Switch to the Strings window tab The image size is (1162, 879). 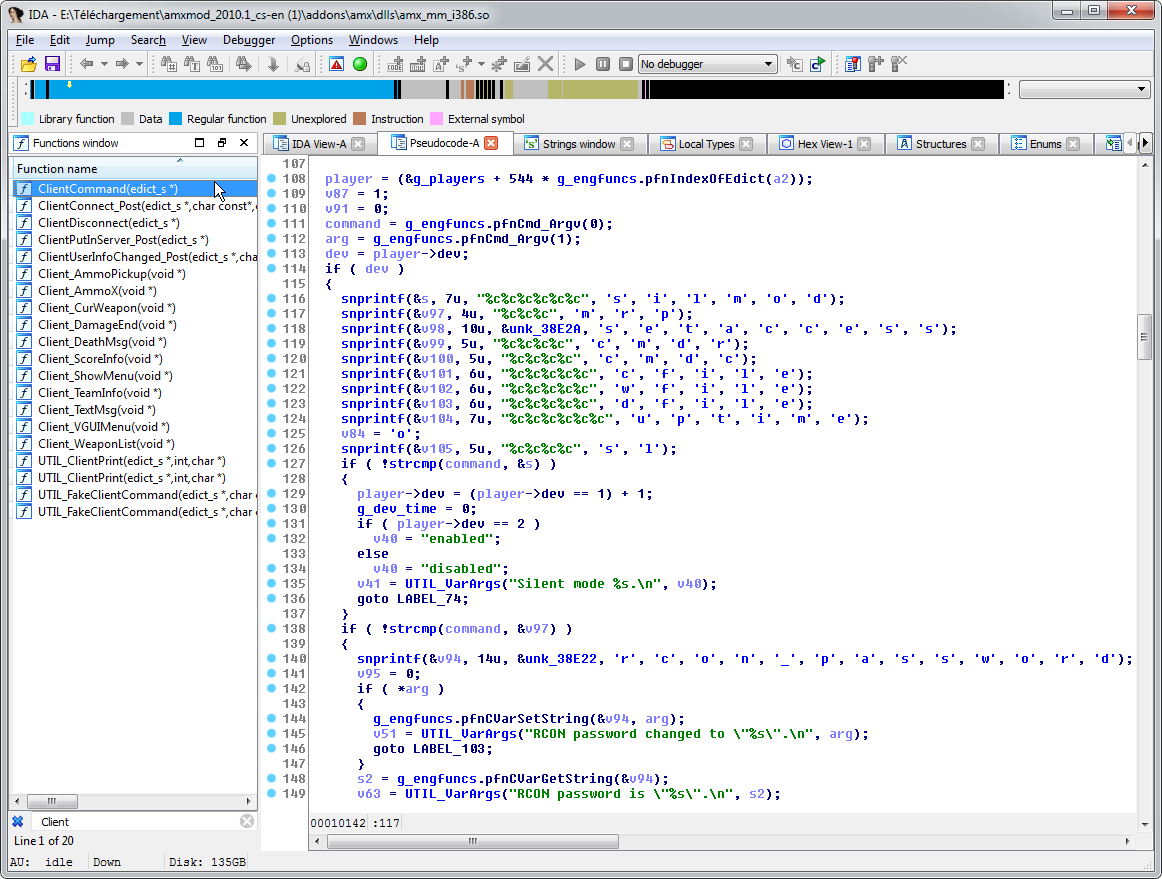(x=578, y=144)
